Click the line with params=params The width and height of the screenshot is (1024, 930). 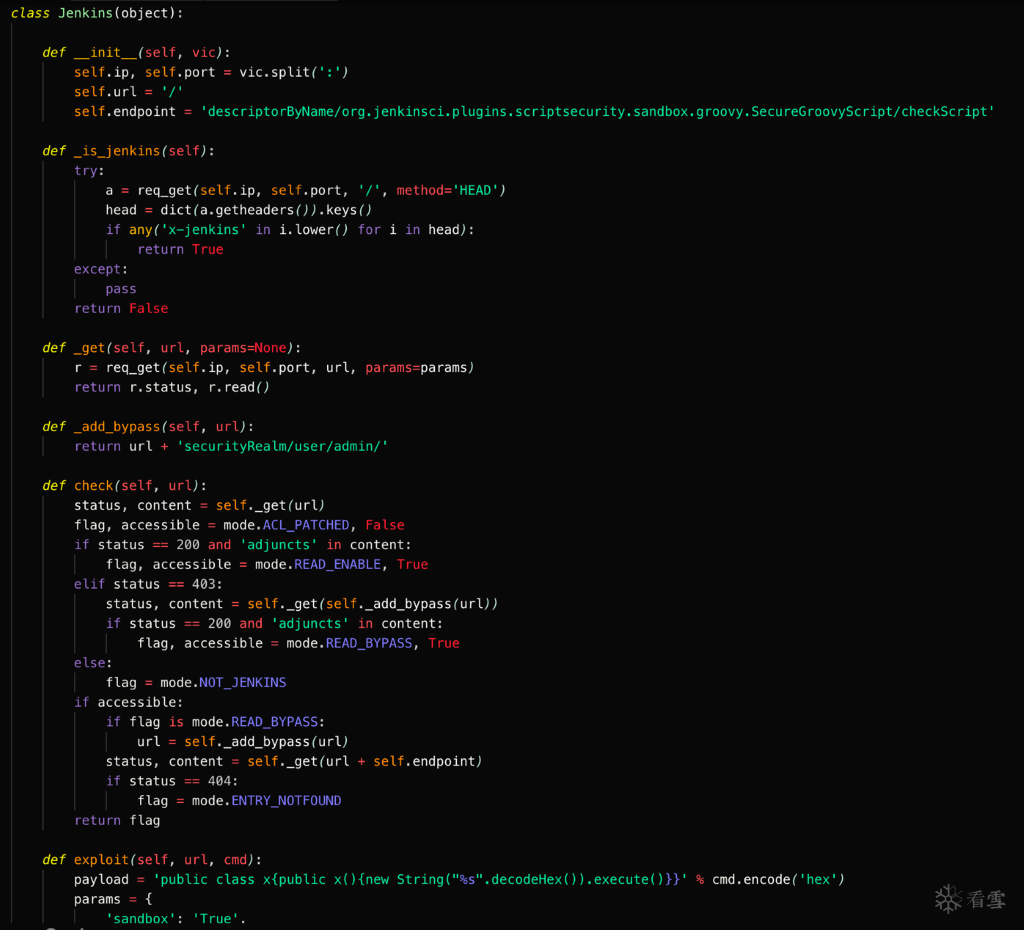tap(274, 368)
